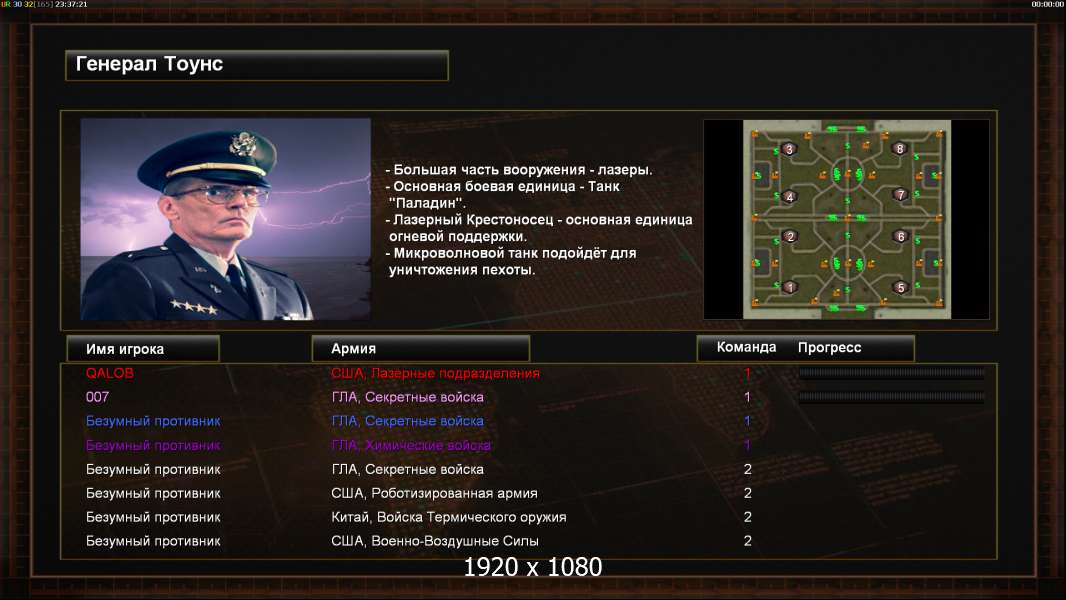Screen dimensions: 1066x600
Task: Select start position 4 marker
Action: pyautogui.click(x=789, y=197)
